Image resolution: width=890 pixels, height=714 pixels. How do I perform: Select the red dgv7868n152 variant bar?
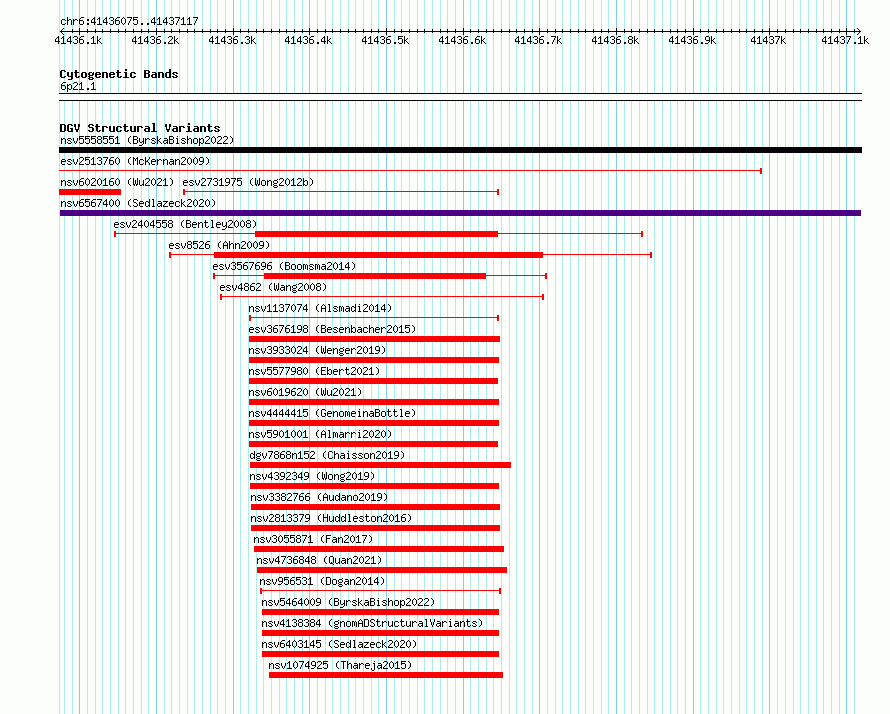380,465
